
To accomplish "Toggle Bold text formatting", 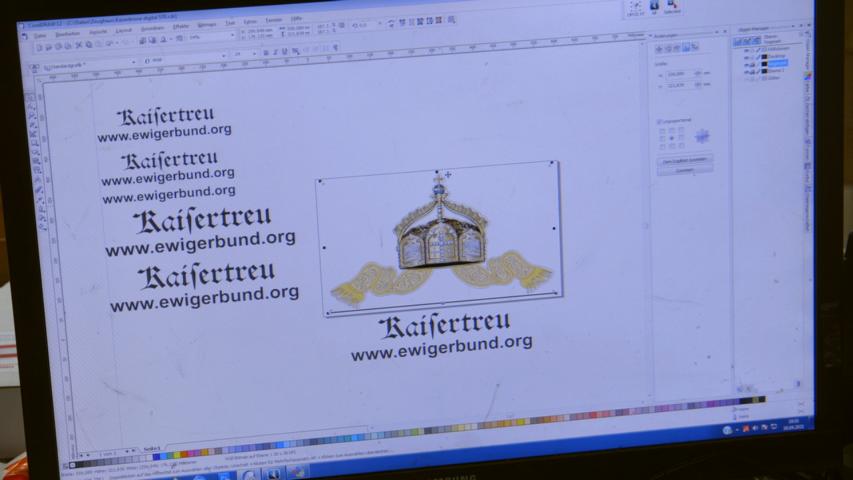I will click(x=265, y=52).
